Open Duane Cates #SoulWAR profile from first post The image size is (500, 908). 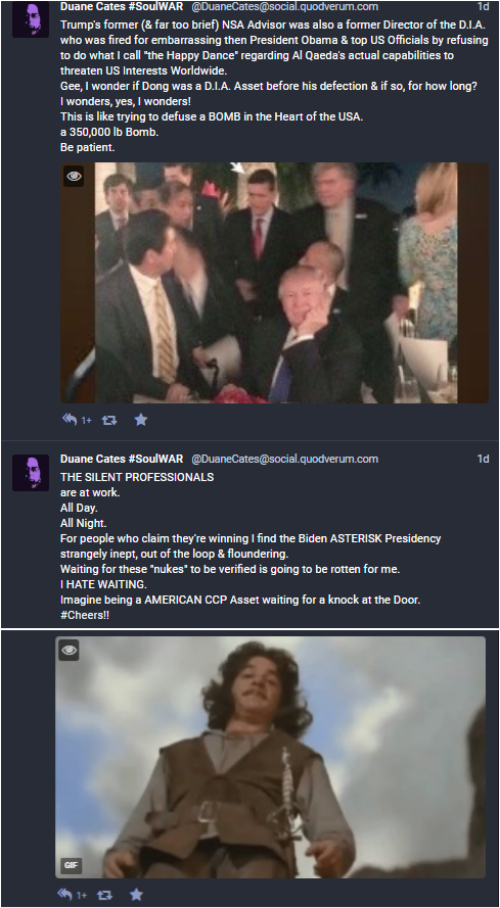click(122, 7)
